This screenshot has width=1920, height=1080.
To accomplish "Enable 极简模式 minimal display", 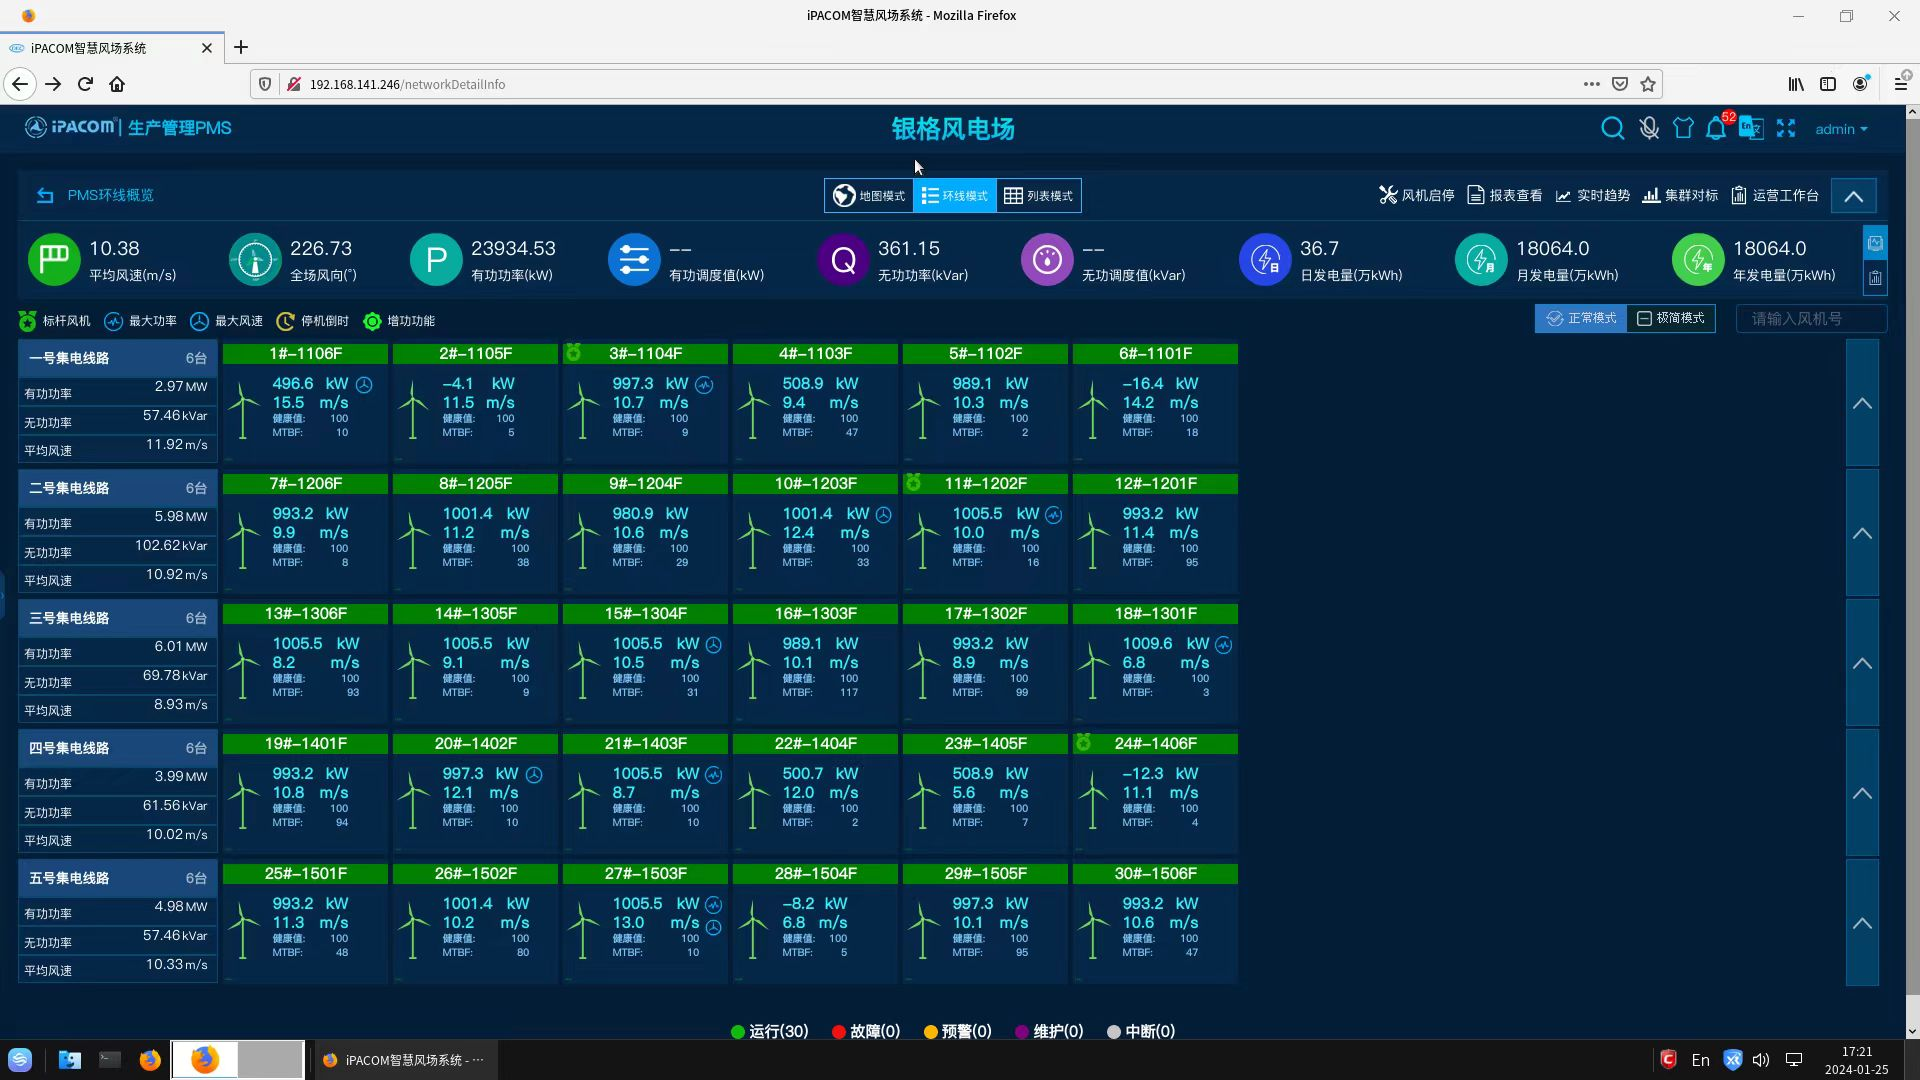I will pos(1670,318).
